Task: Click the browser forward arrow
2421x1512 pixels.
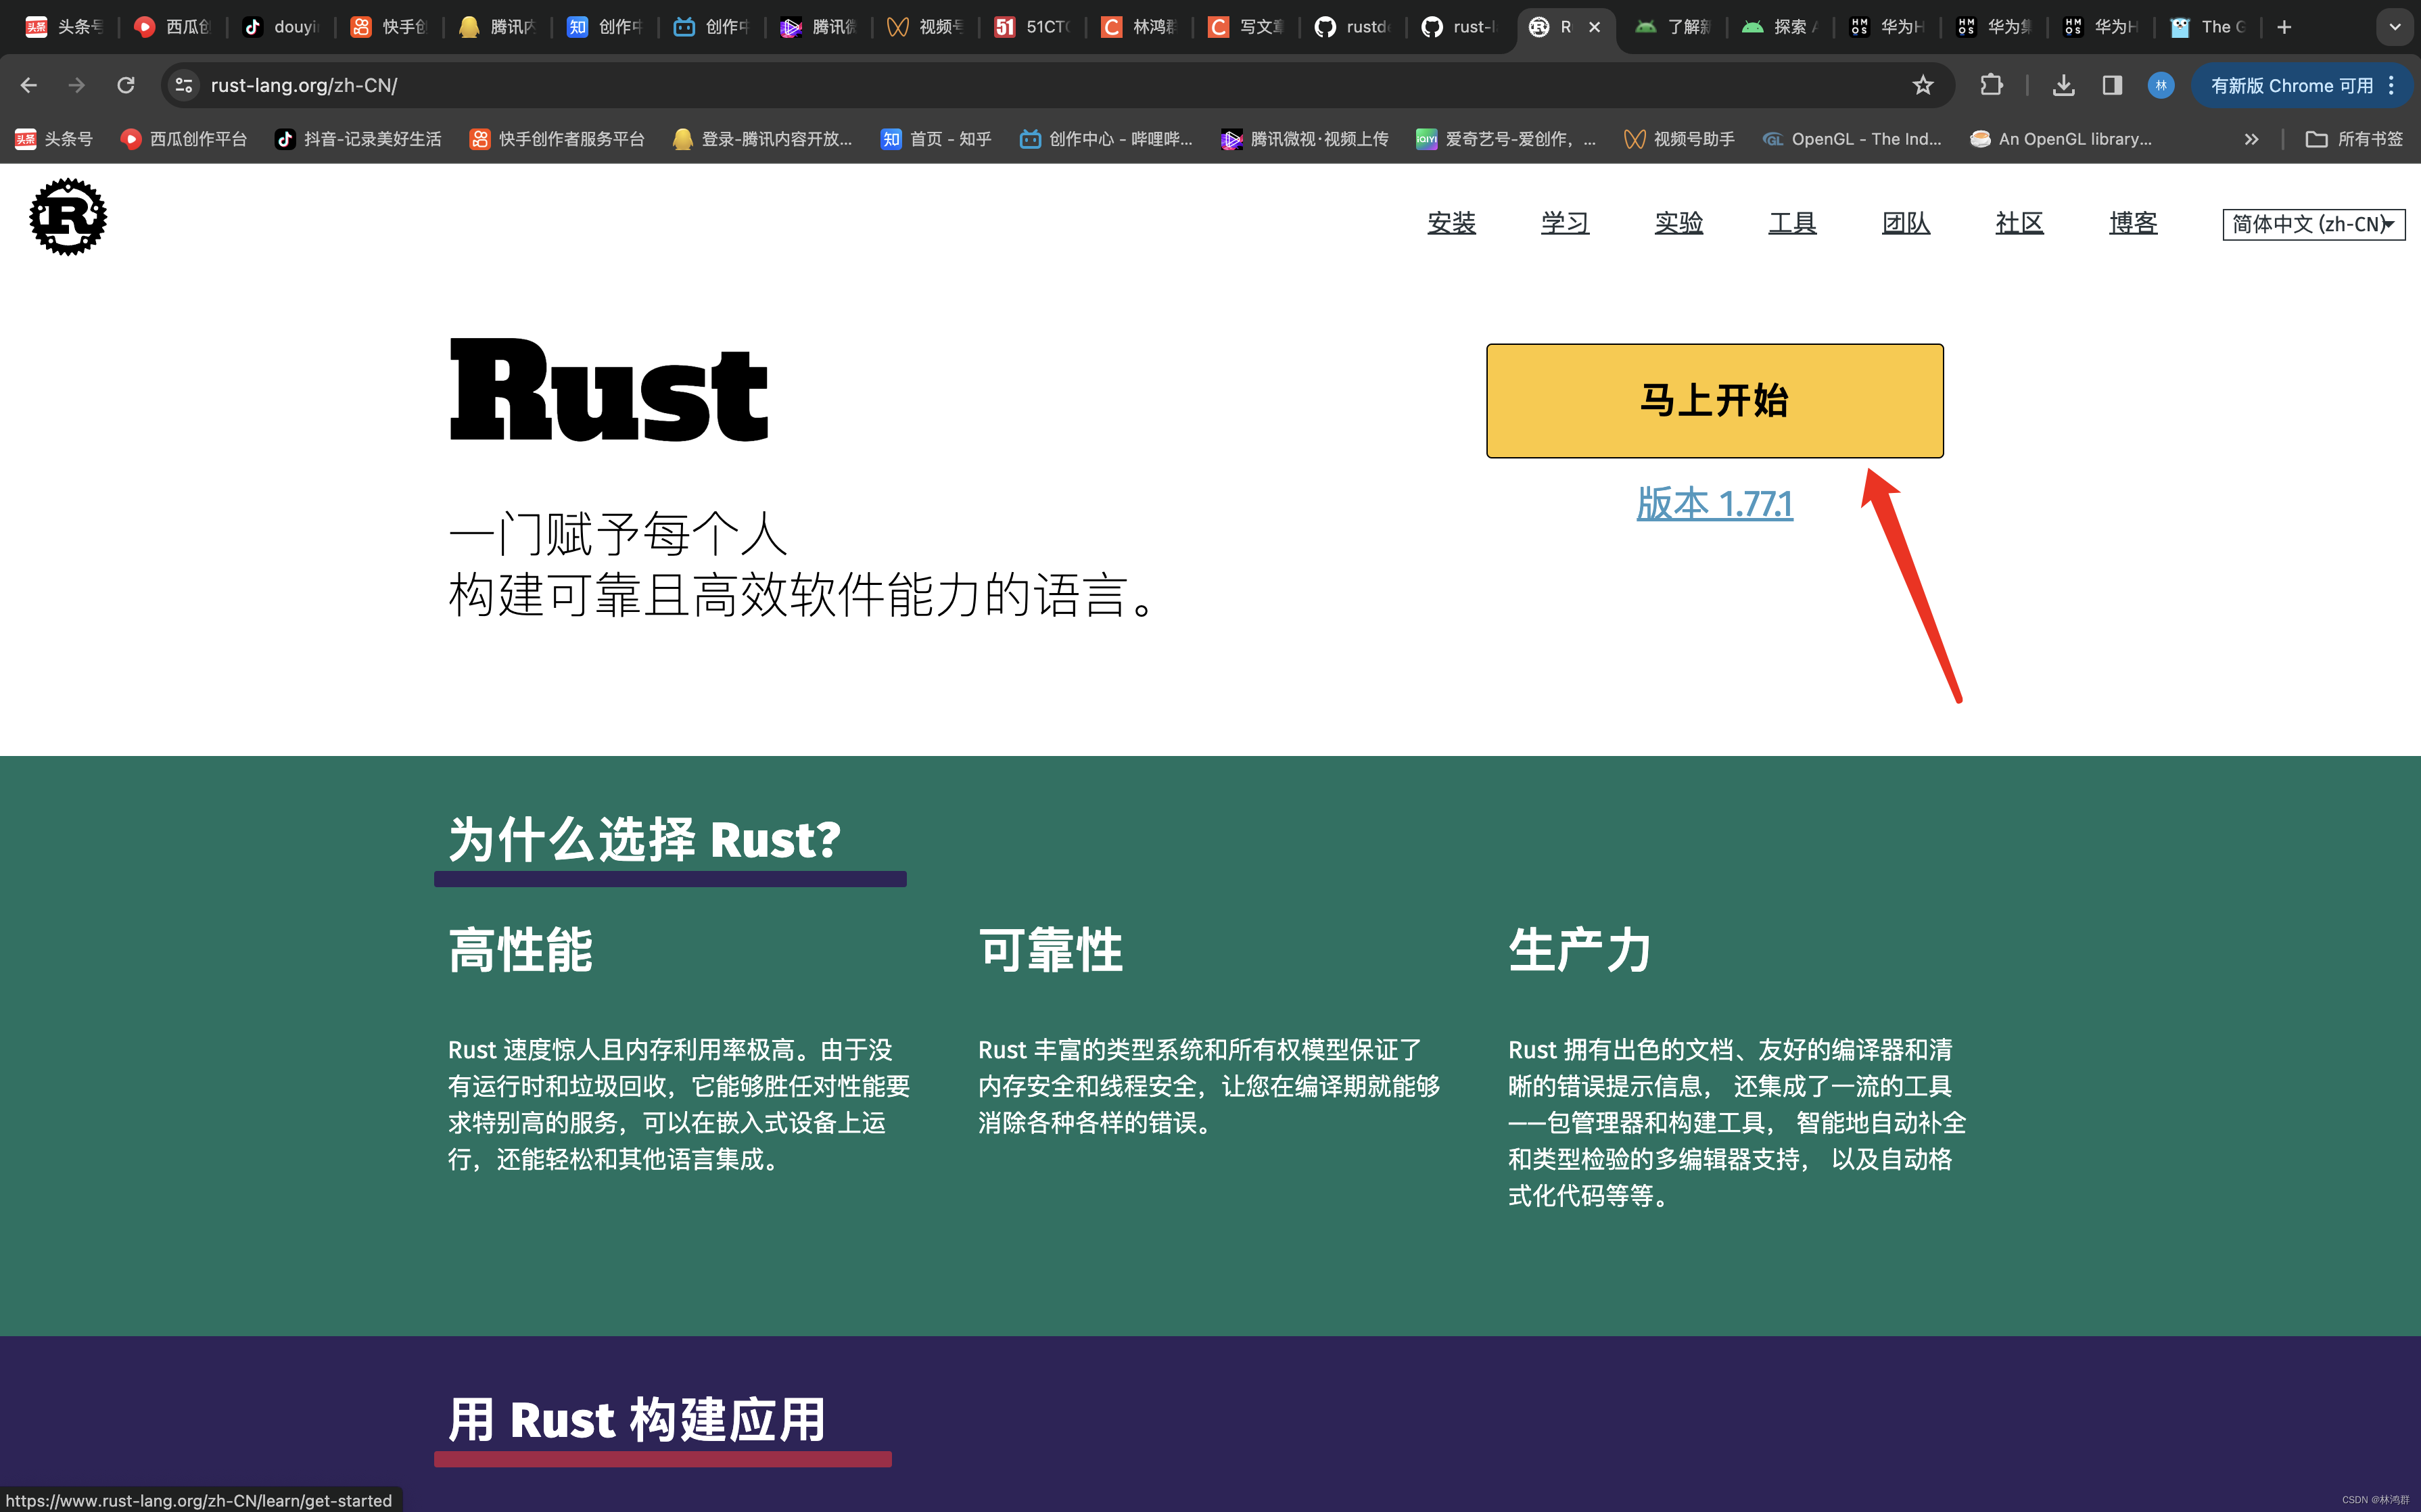Action: tap(77, 85)
